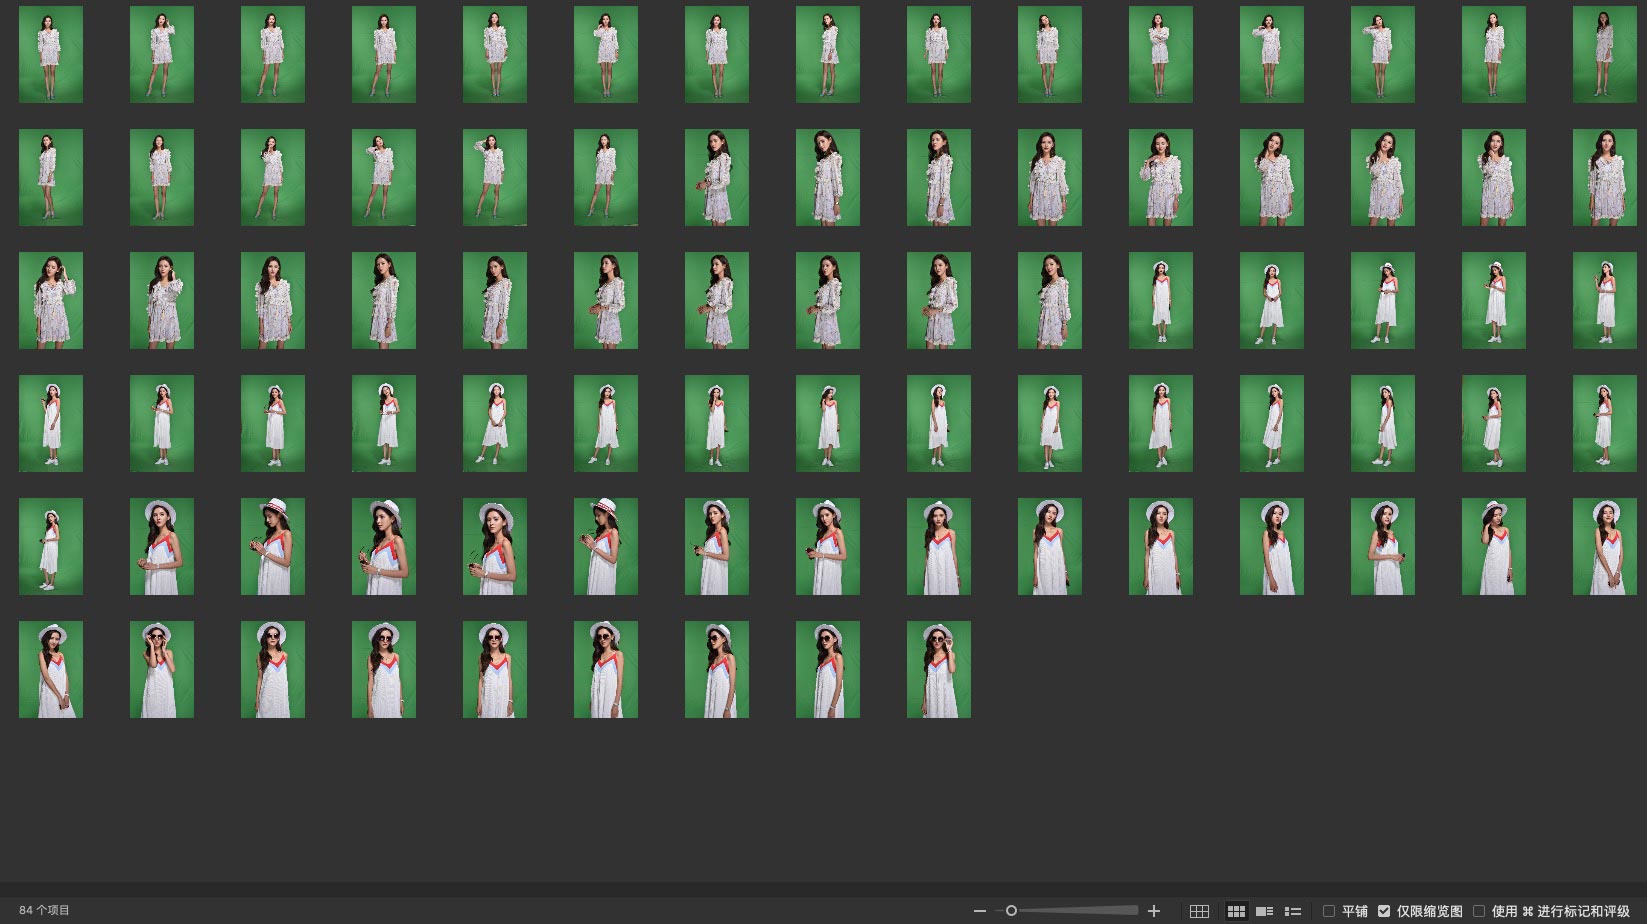Click the plus icon to enlarge thumbnails

pos(1154,911)
